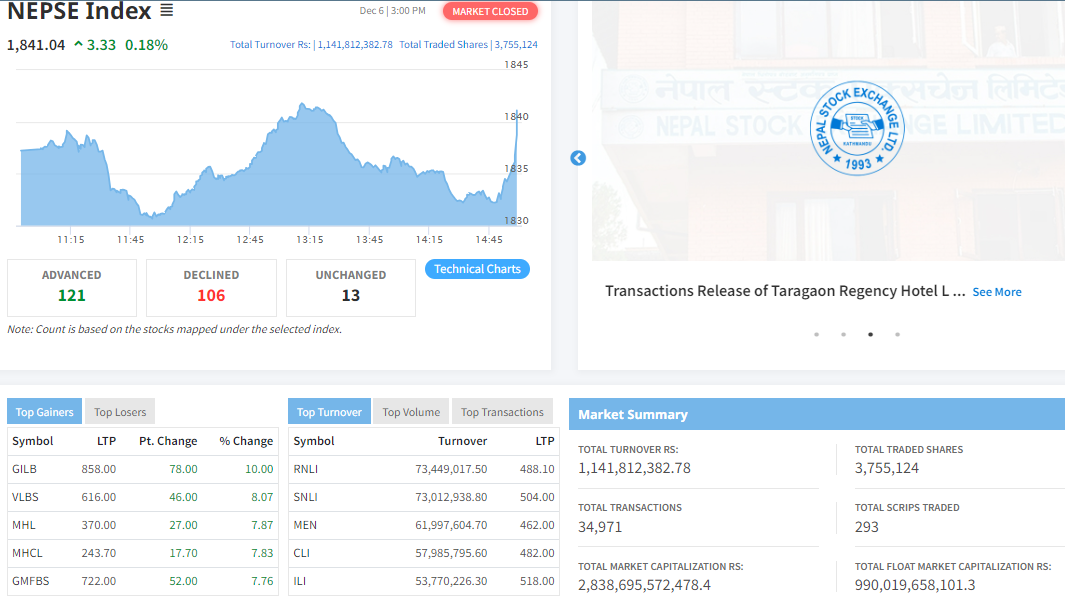Show the Top Transactions tab
Screen dimensions: 1065x599
pos(502,412)
